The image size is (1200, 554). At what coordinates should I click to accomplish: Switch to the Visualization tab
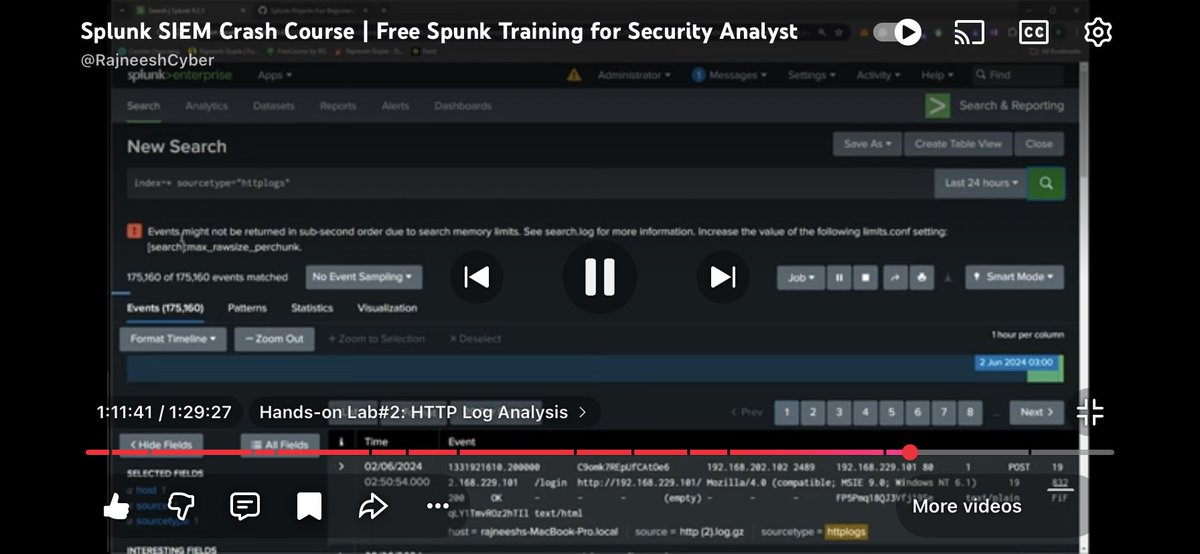(x=387, y=308)
